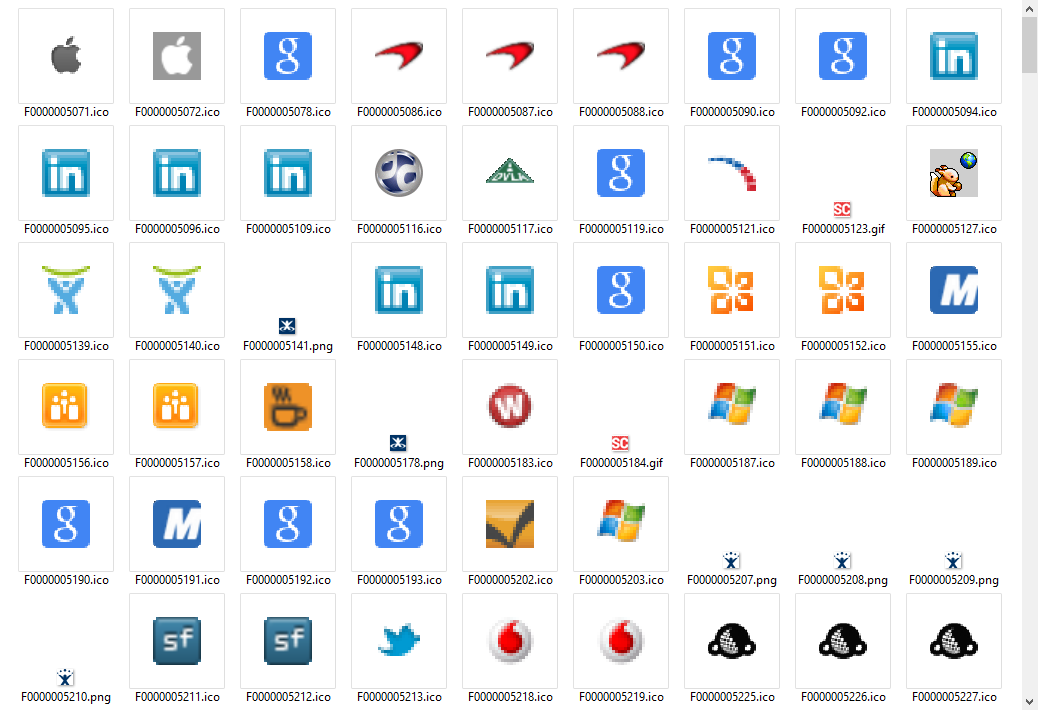Click the small blue star icon F0000005141.png
Viewport: 1038px width, 710px height.
click(287, 326)
